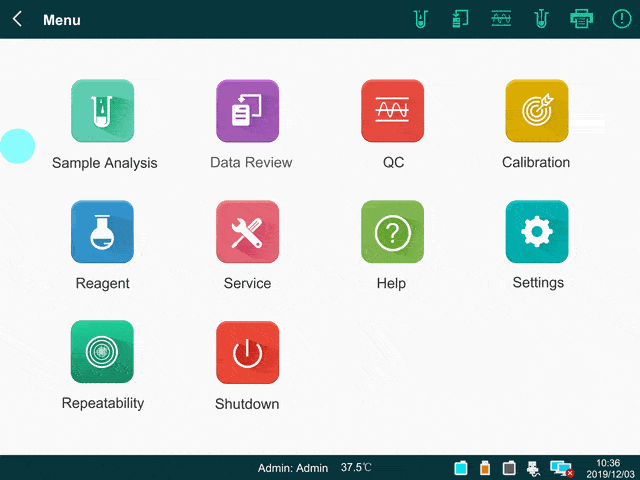Open the Help question mark tile

pos(392,232)
